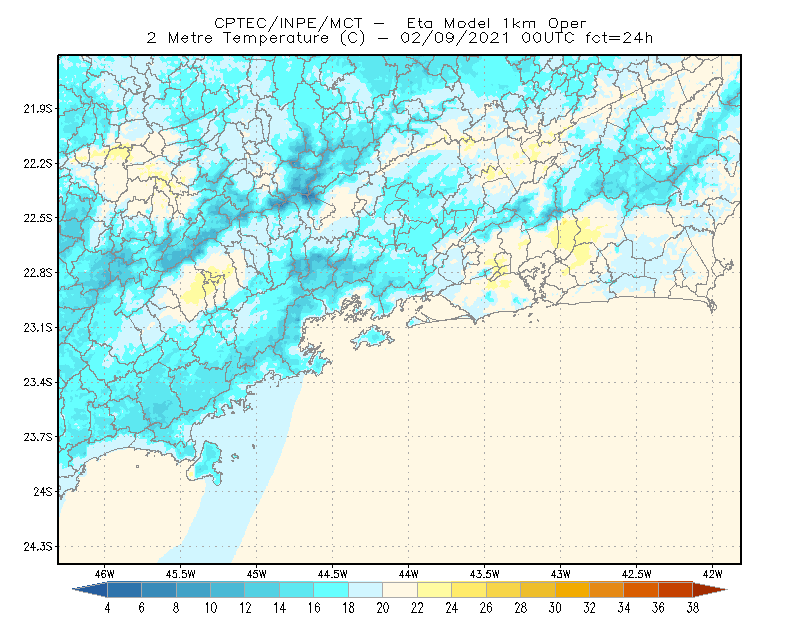This screenshot has height=618, width=800.
Task: Pick the colorbar segment between 30 and 32
Action: (572, 590)
